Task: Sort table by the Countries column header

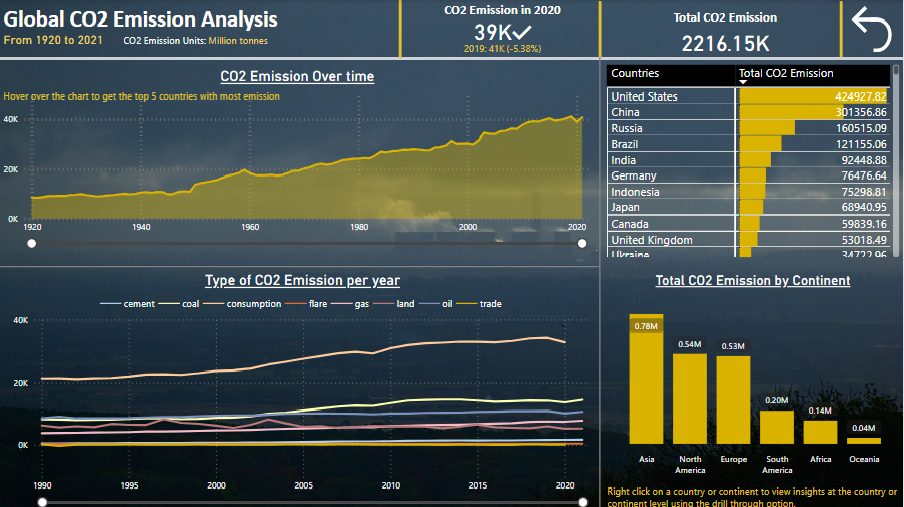Action: 635,73
